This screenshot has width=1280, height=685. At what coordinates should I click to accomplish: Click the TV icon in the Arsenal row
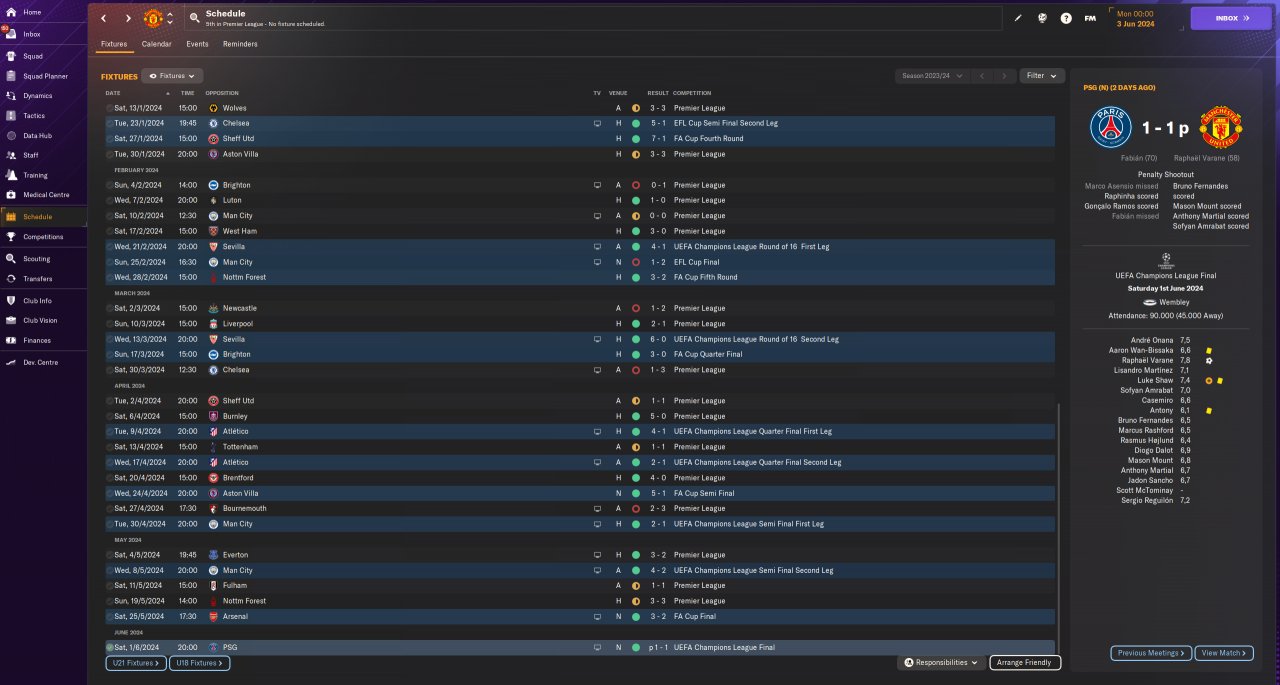(x=597, y=617)
